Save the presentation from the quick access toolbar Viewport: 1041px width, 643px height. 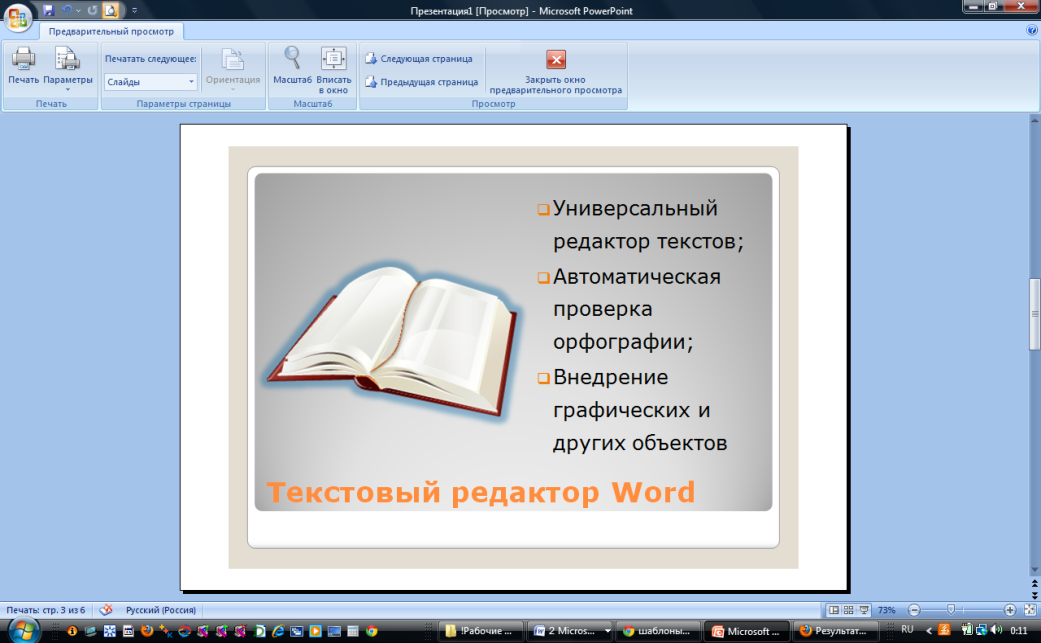[x=48, y=10]
